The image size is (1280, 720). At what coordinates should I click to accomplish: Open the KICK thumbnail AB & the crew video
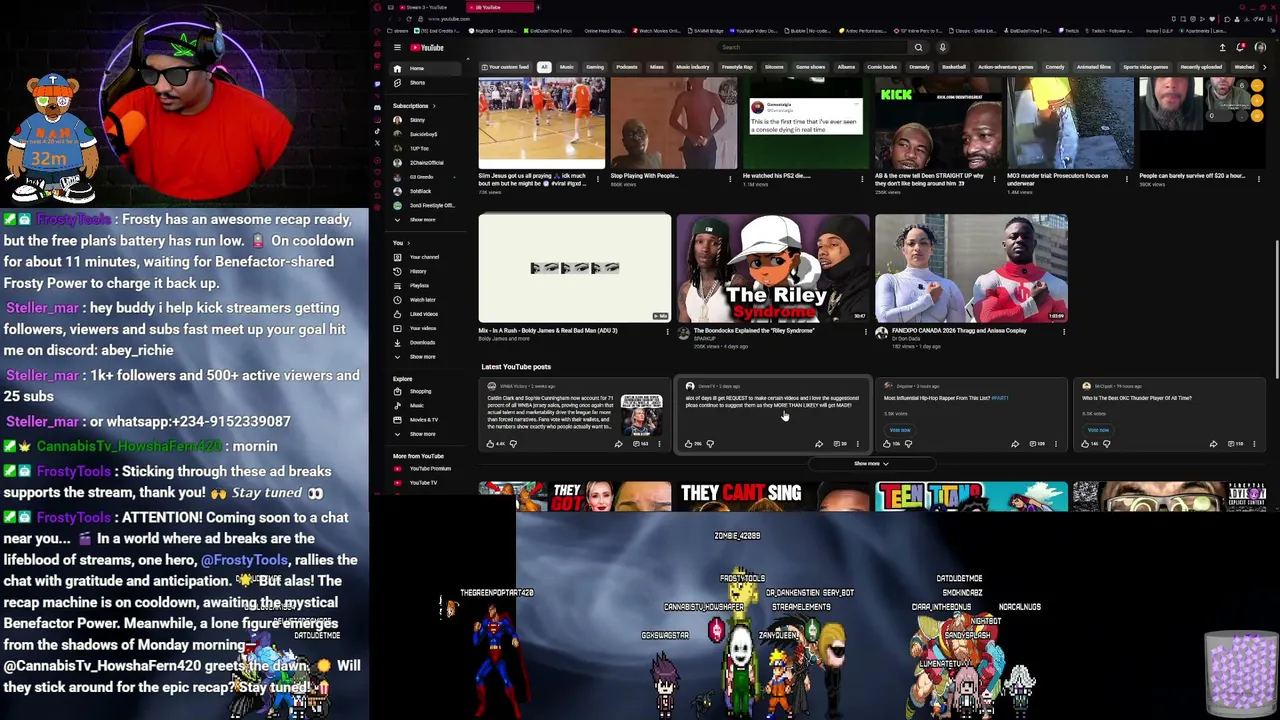coord(937,123)
